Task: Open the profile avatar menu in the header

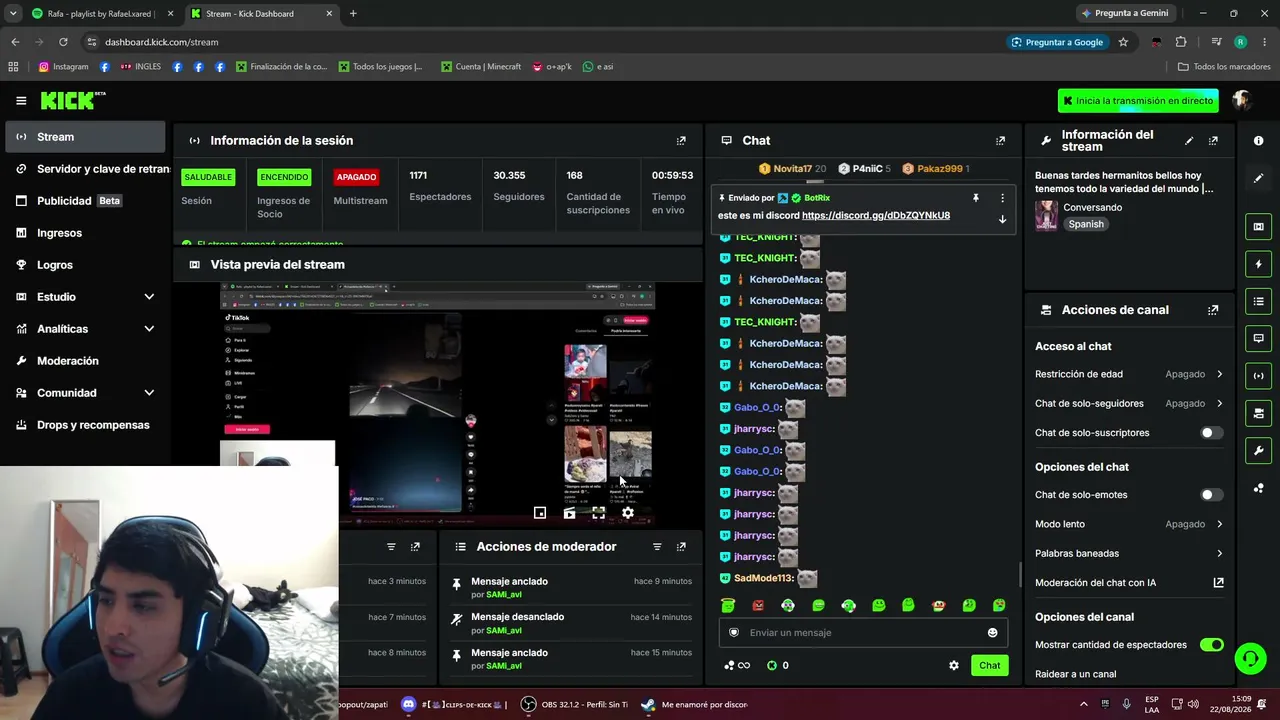Action: (1242, 100)
